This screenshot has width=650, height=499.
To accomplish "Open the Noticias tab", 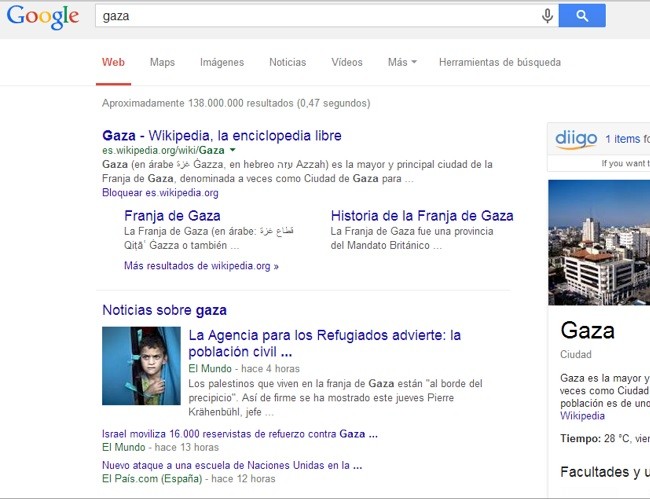I will (287, 62).
